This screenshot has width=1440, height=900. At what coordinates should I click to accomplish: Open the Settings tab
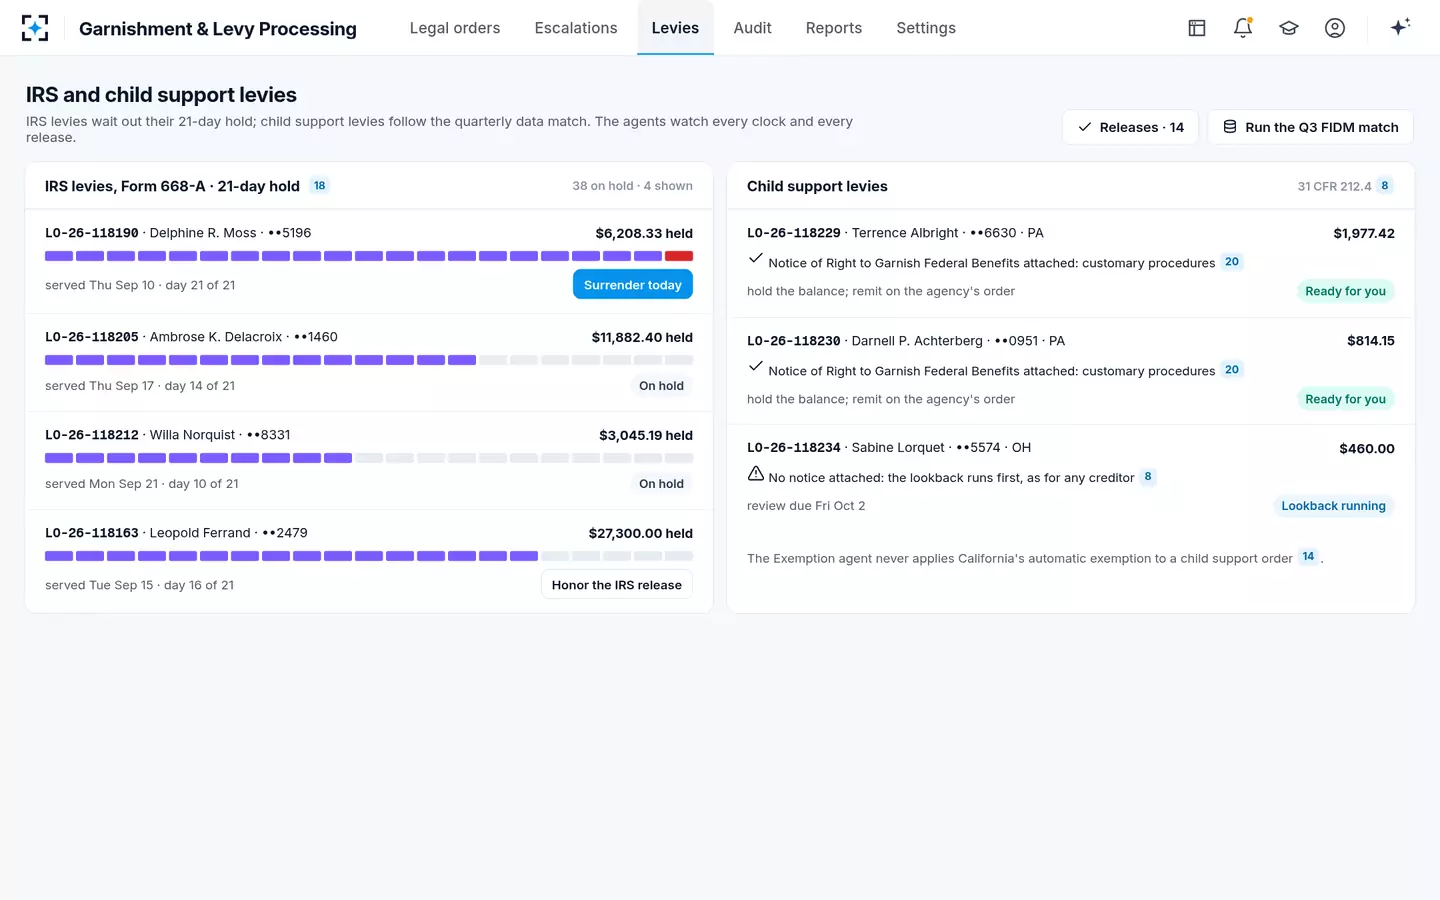pos(926,28)
